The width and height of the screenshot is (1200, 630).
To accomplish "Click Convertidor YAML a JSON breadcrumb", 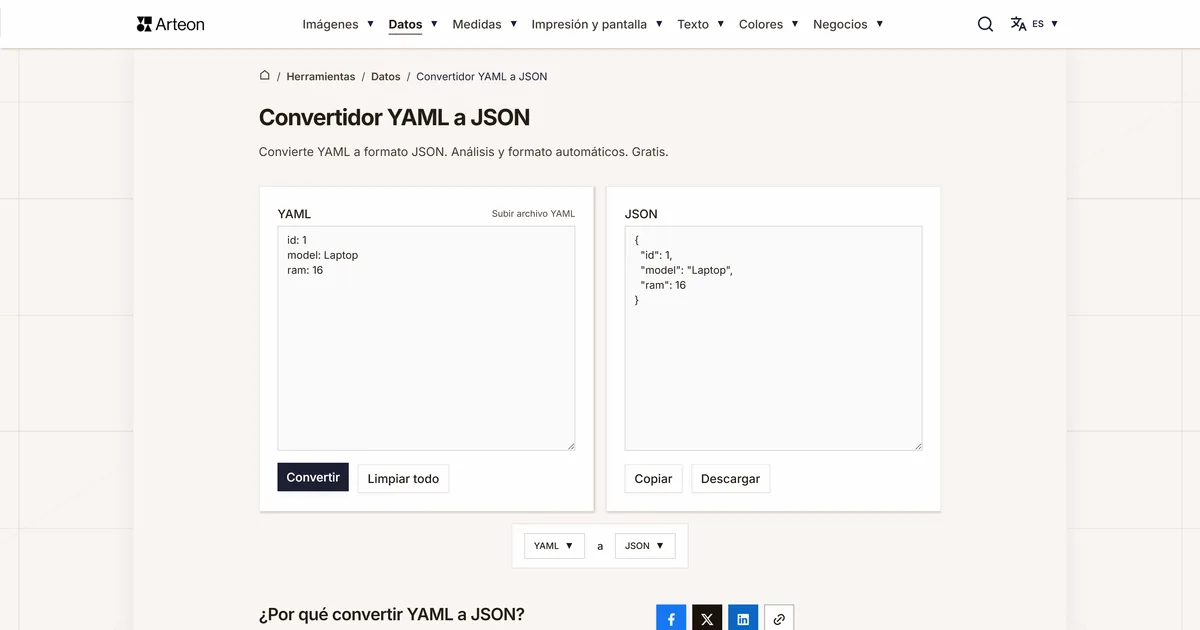I will point(482,76).
